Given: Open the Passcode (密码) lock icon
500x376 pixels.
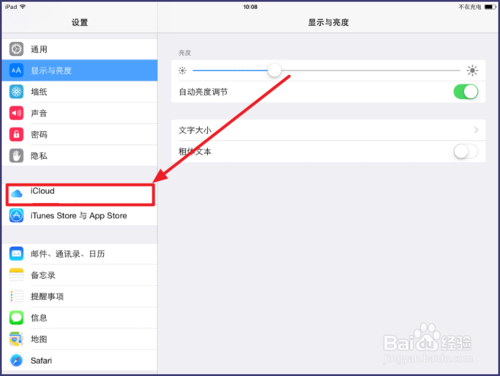Looking at the screenshot, I should coord(16,134).
